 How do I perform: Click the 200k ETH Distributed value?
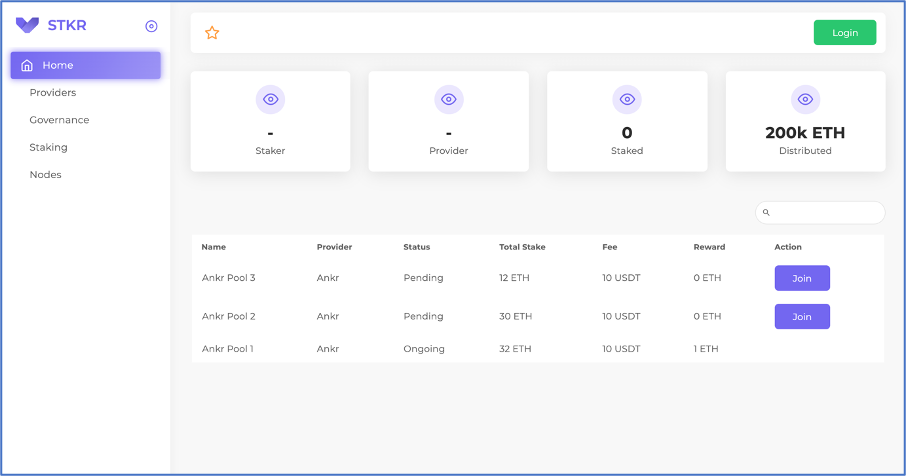click(805, 133)
